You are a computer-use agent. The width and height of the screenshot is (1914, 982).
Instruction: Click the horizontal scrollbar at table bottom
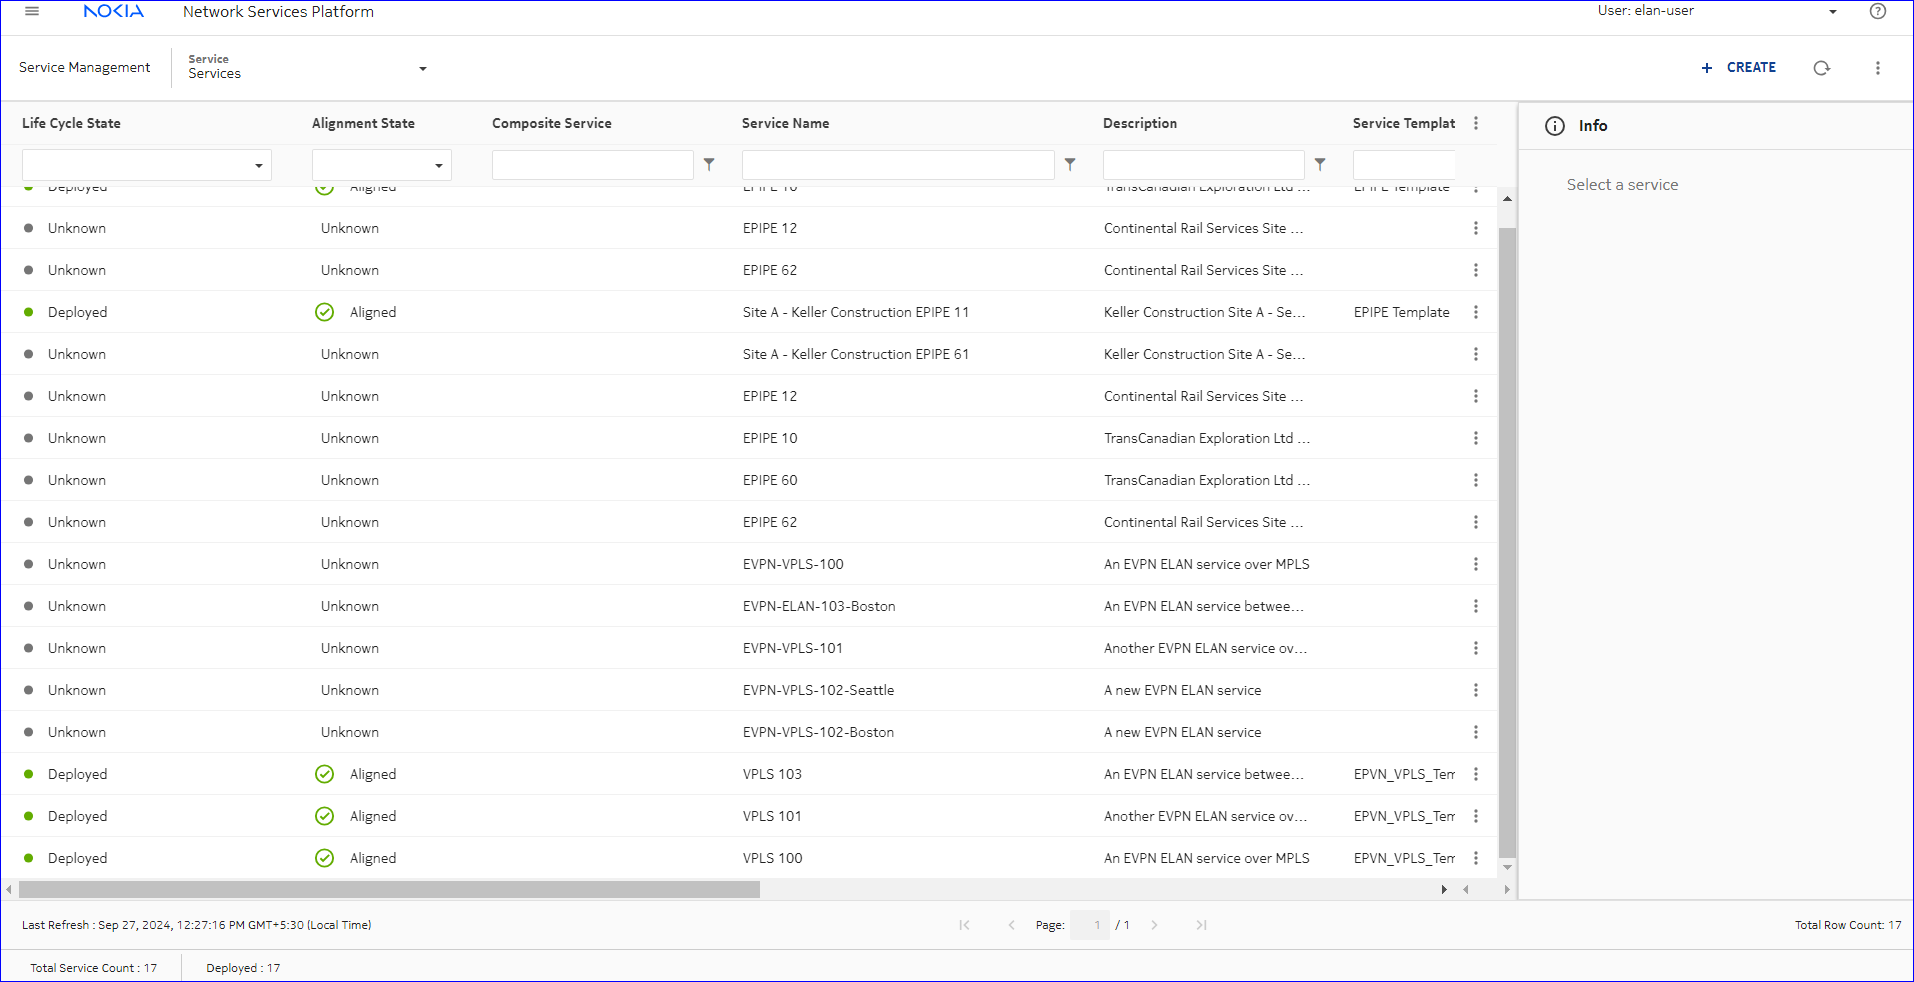tap(389, 889)
